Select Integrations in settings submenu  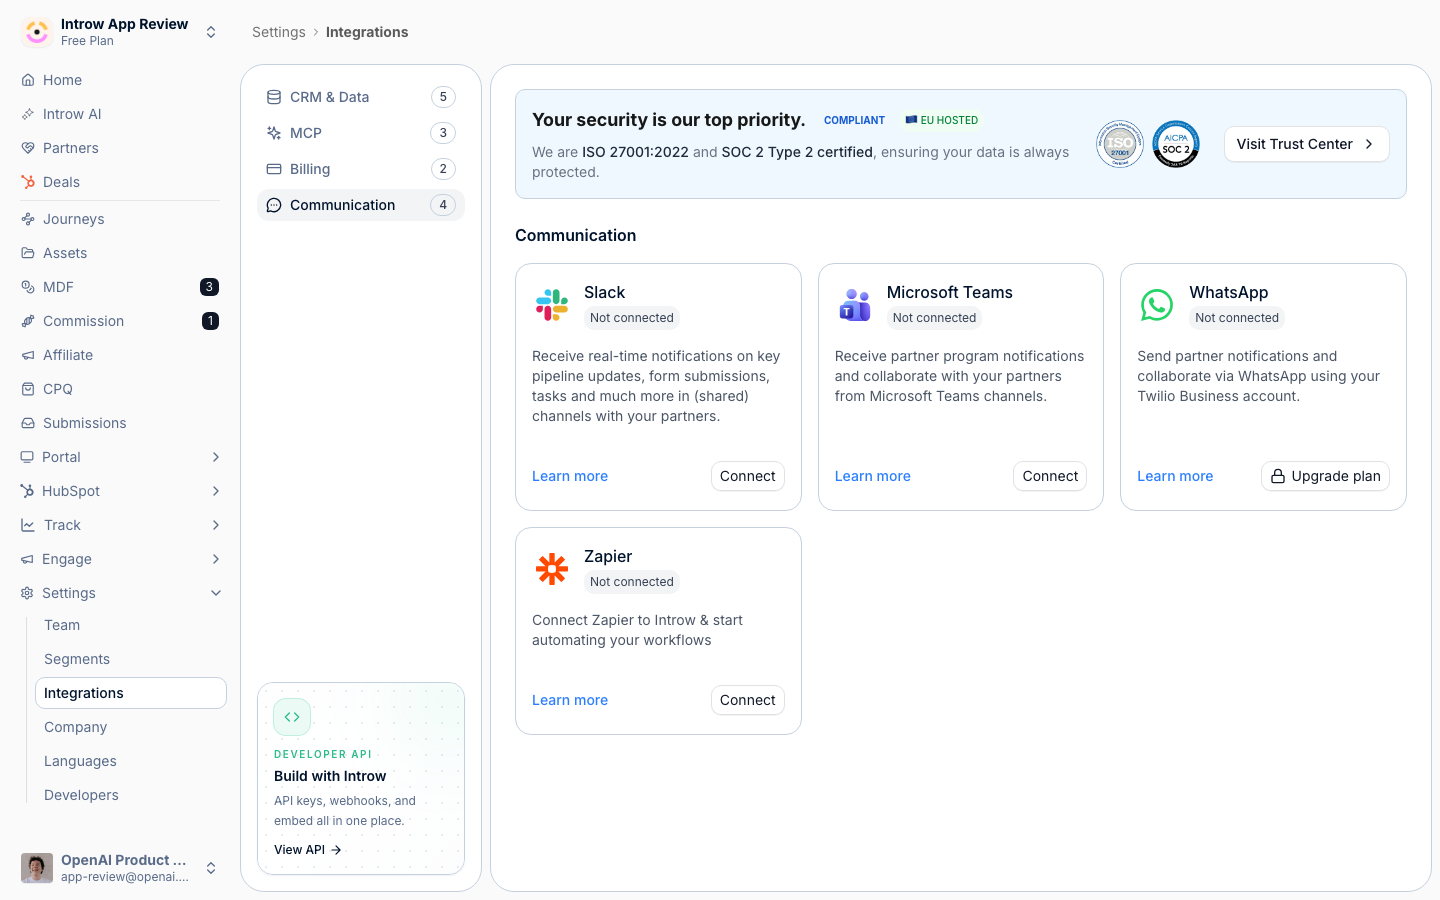[131, 693]
